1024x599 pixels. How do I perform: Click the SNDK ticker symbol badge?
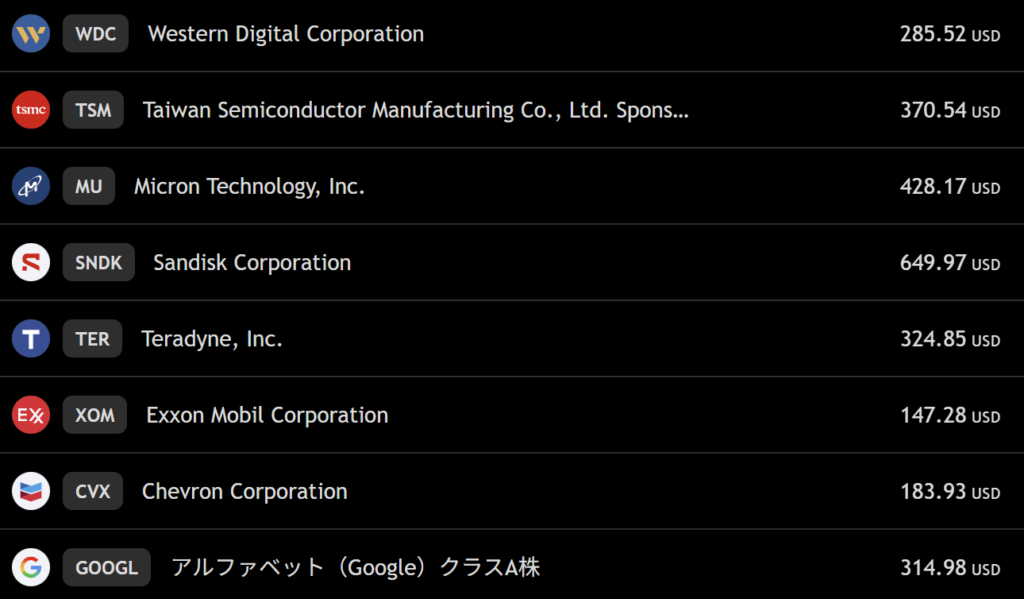(x=98, y=263)
